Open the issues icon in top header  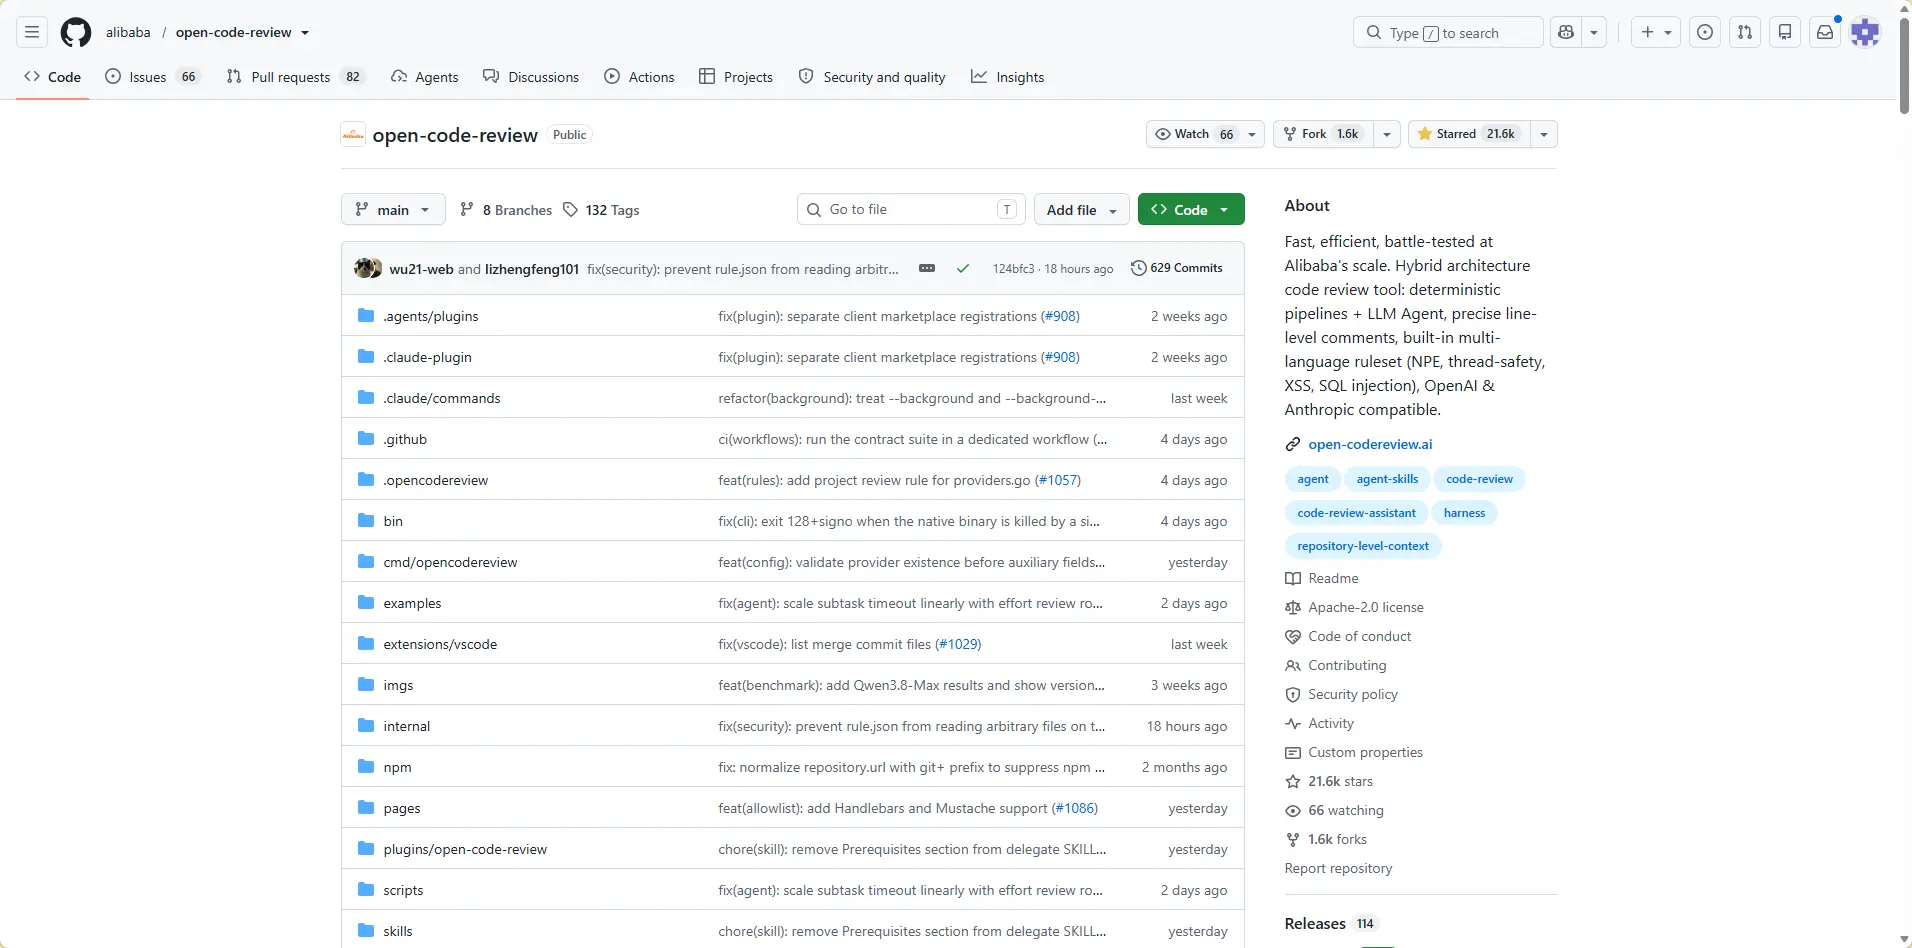click(x=1705, y=32)
